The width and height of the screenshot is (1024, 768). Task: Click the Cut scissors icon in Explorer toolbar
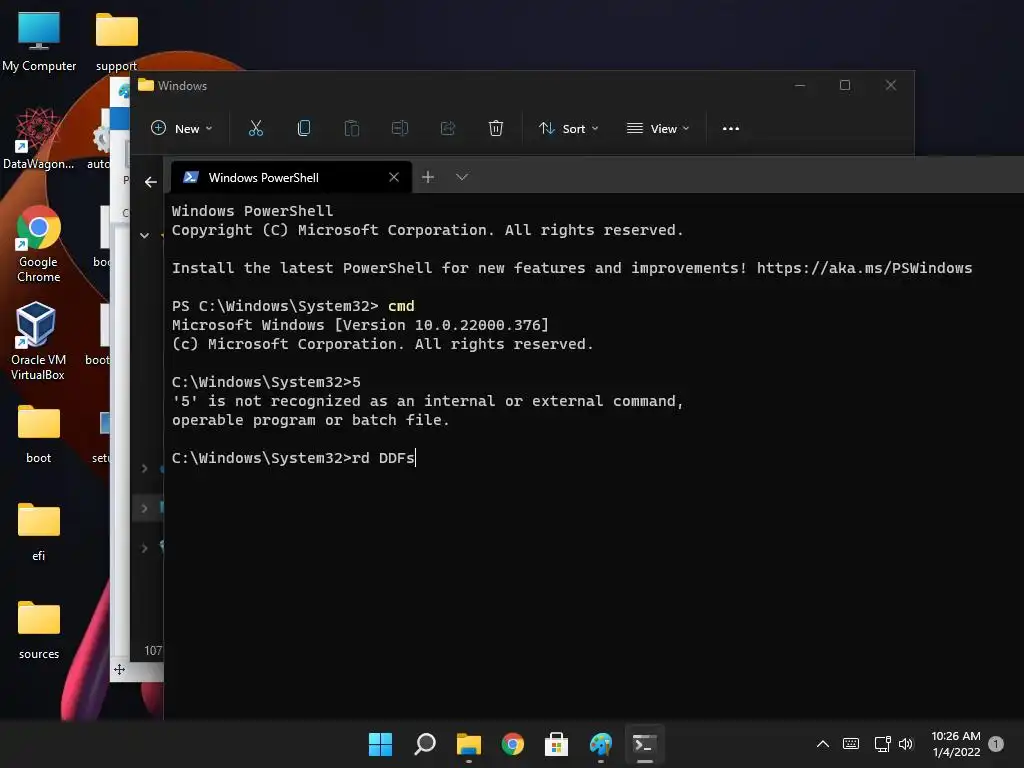pyautogui.click(x=255, y=129)
